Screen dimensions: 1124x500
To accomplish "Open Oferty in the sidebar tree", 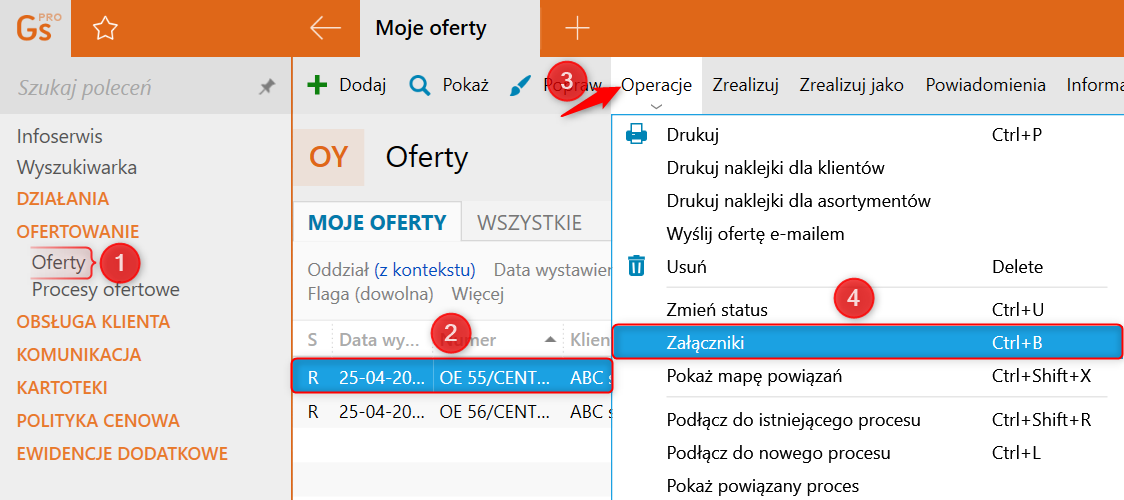I will (58, 262).
